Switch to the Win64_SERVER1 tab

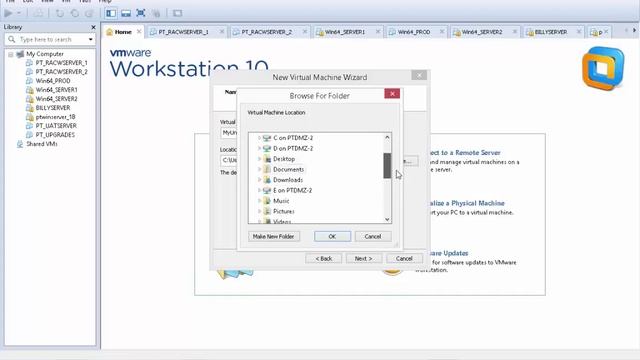(344, 32)
